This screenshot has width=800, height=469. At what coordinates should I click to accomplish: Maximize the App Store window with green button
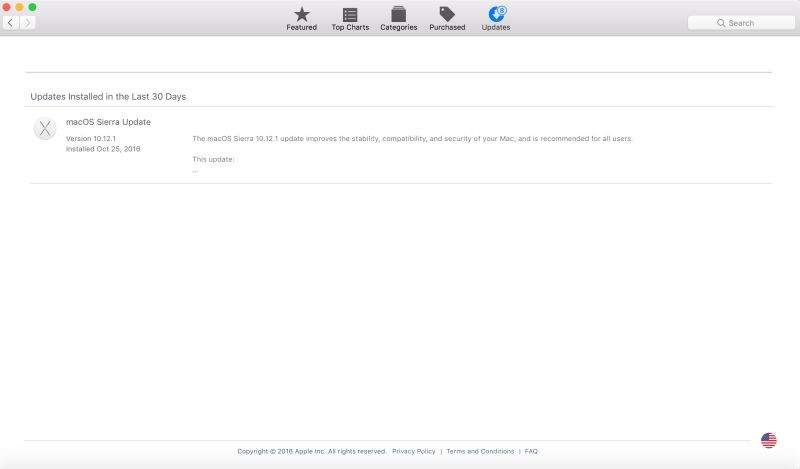(32, 7)
